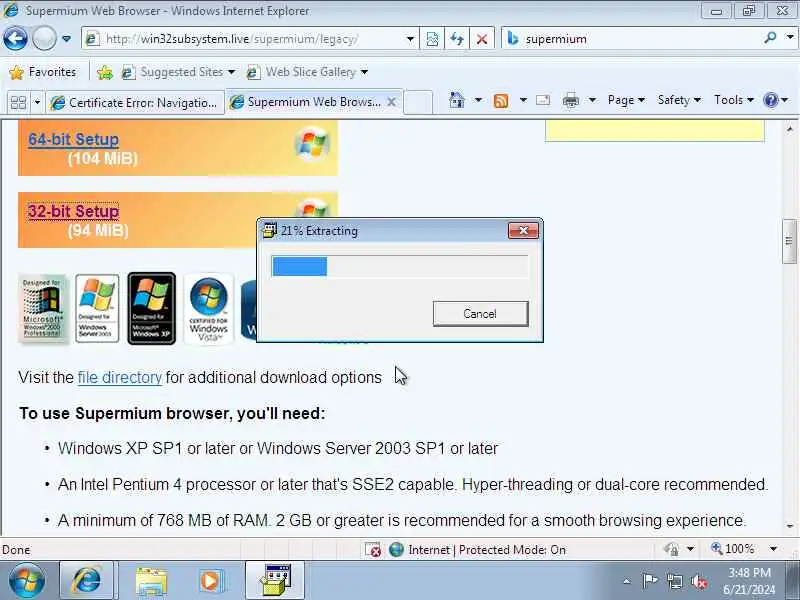
Task: Open the Page menu
Action: pyautogui.click(x=626, y=100)
